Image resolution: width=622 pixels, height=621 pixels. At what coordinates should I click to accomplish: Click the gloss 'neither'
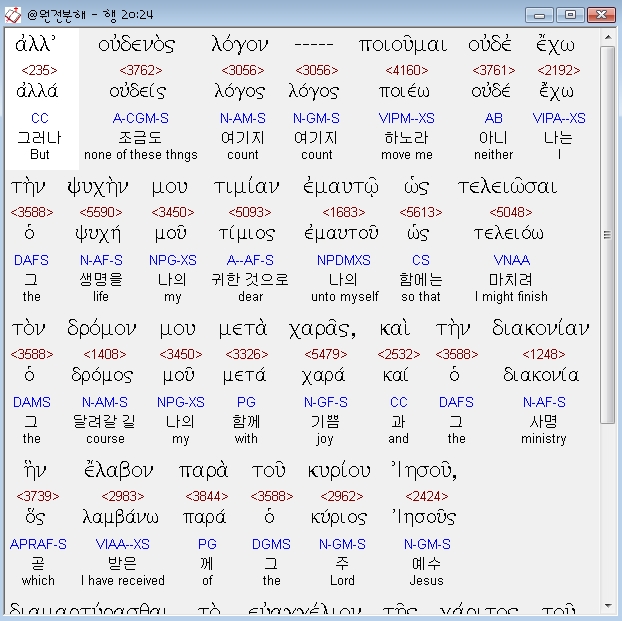(x=493, y=154)
